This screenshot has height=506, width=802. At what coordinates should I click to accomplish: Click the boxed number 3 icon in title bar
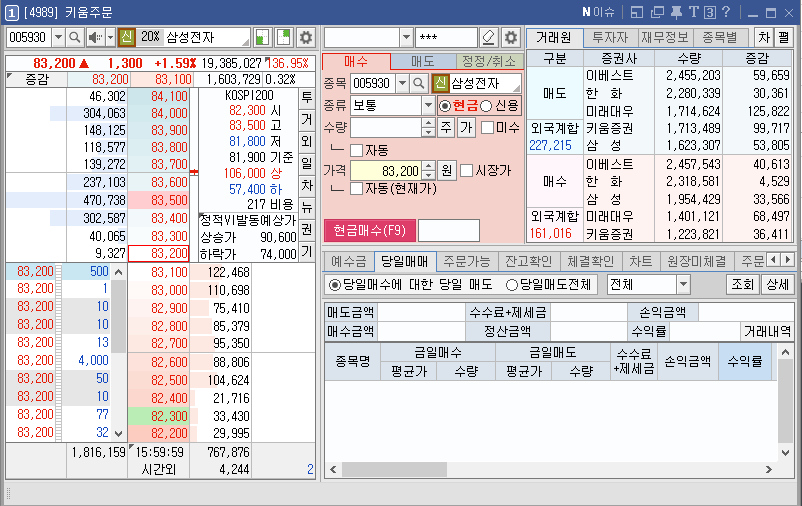tap(710, 12)
